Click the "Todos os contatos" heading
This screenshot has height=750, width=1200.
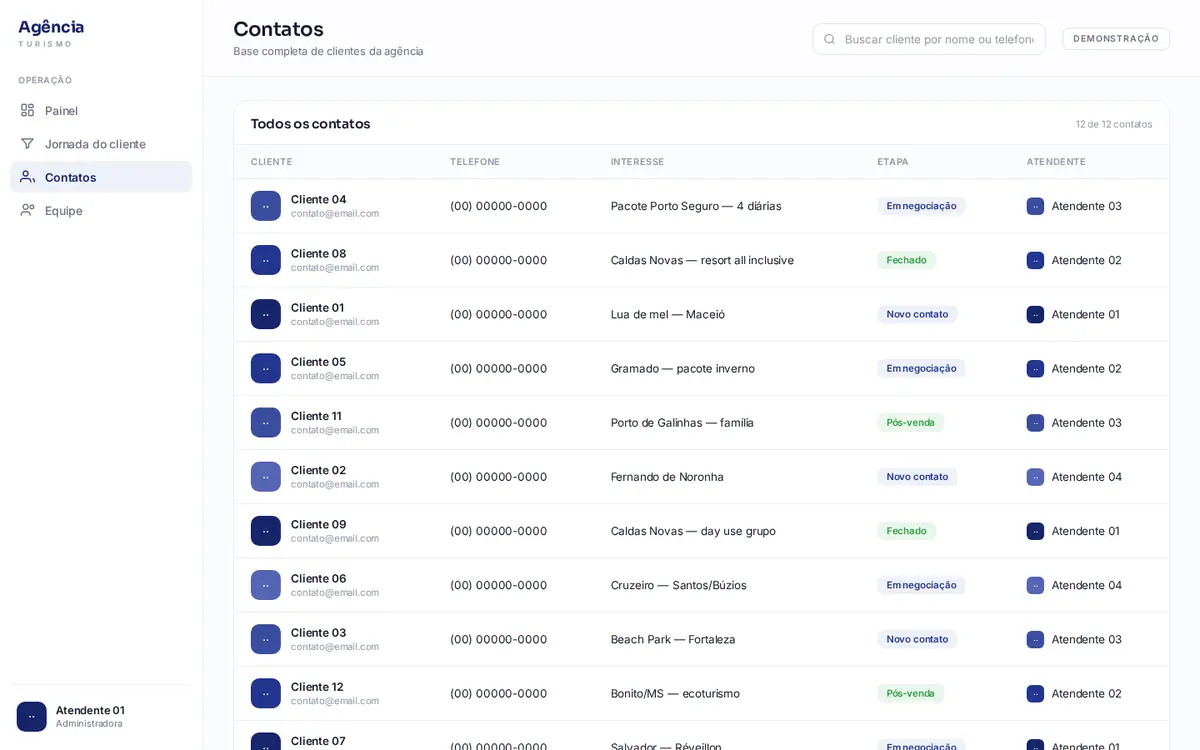310,124
